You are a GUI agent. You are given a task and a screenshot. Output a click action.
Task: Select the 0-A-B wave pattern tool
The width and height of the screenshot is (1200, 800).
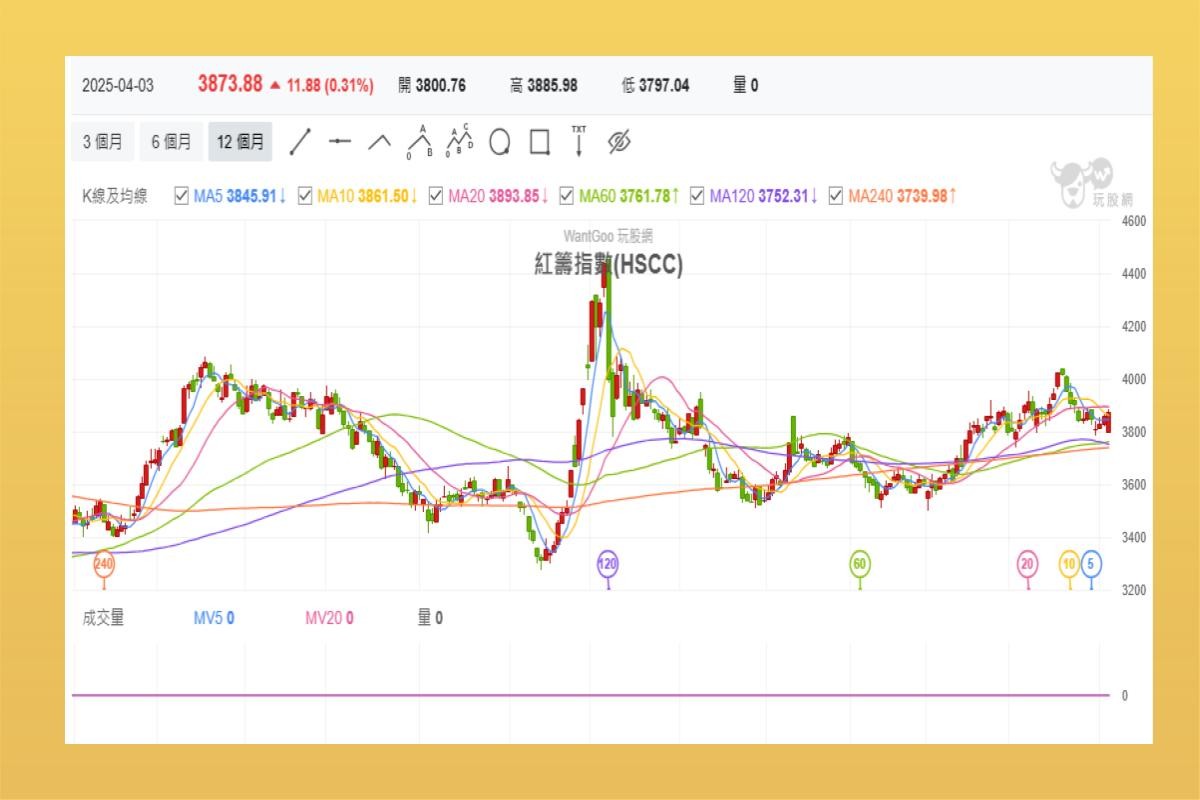(x=419, y=142)
